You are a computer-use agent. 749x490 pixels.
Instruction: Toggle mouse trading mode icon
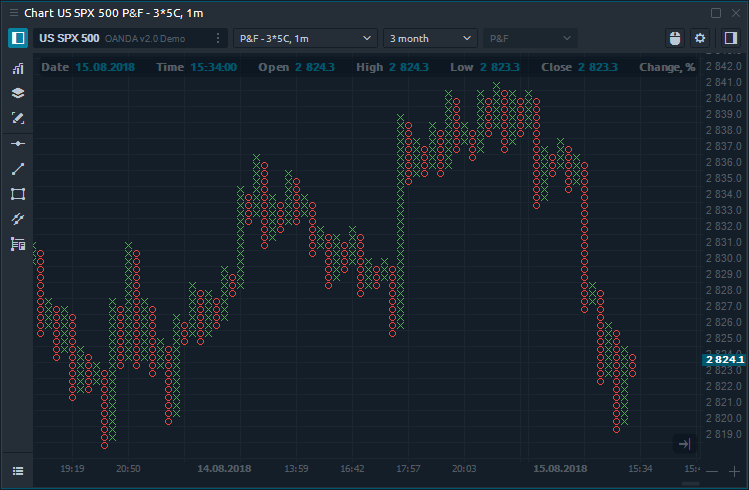[x=675, y=38]
